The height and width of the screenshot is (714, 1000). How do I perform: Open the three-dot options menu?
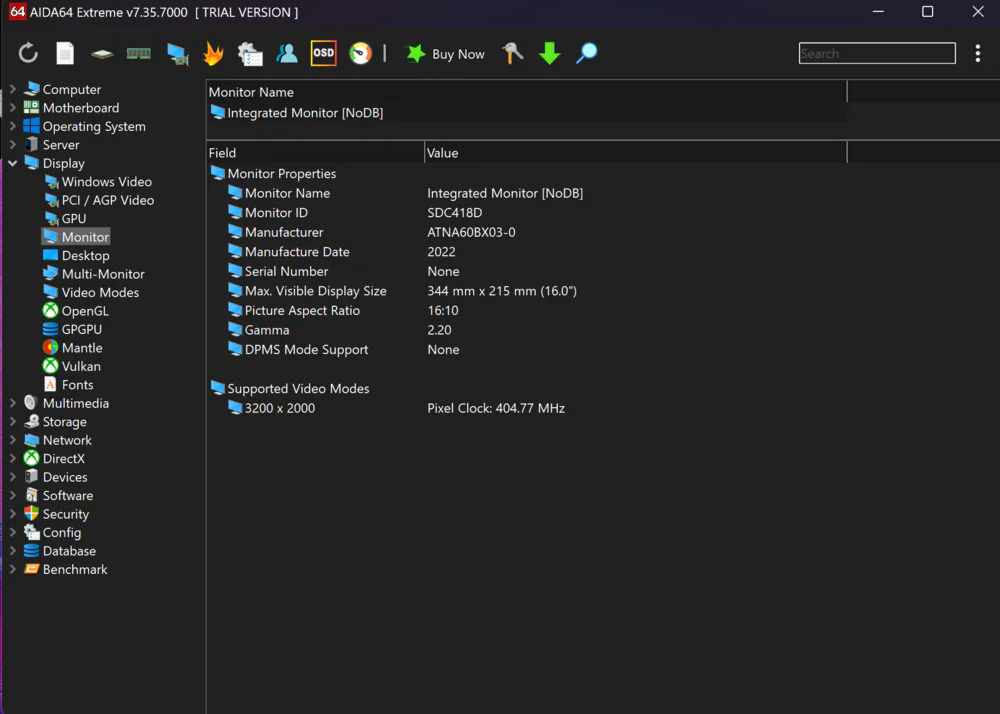978,54
